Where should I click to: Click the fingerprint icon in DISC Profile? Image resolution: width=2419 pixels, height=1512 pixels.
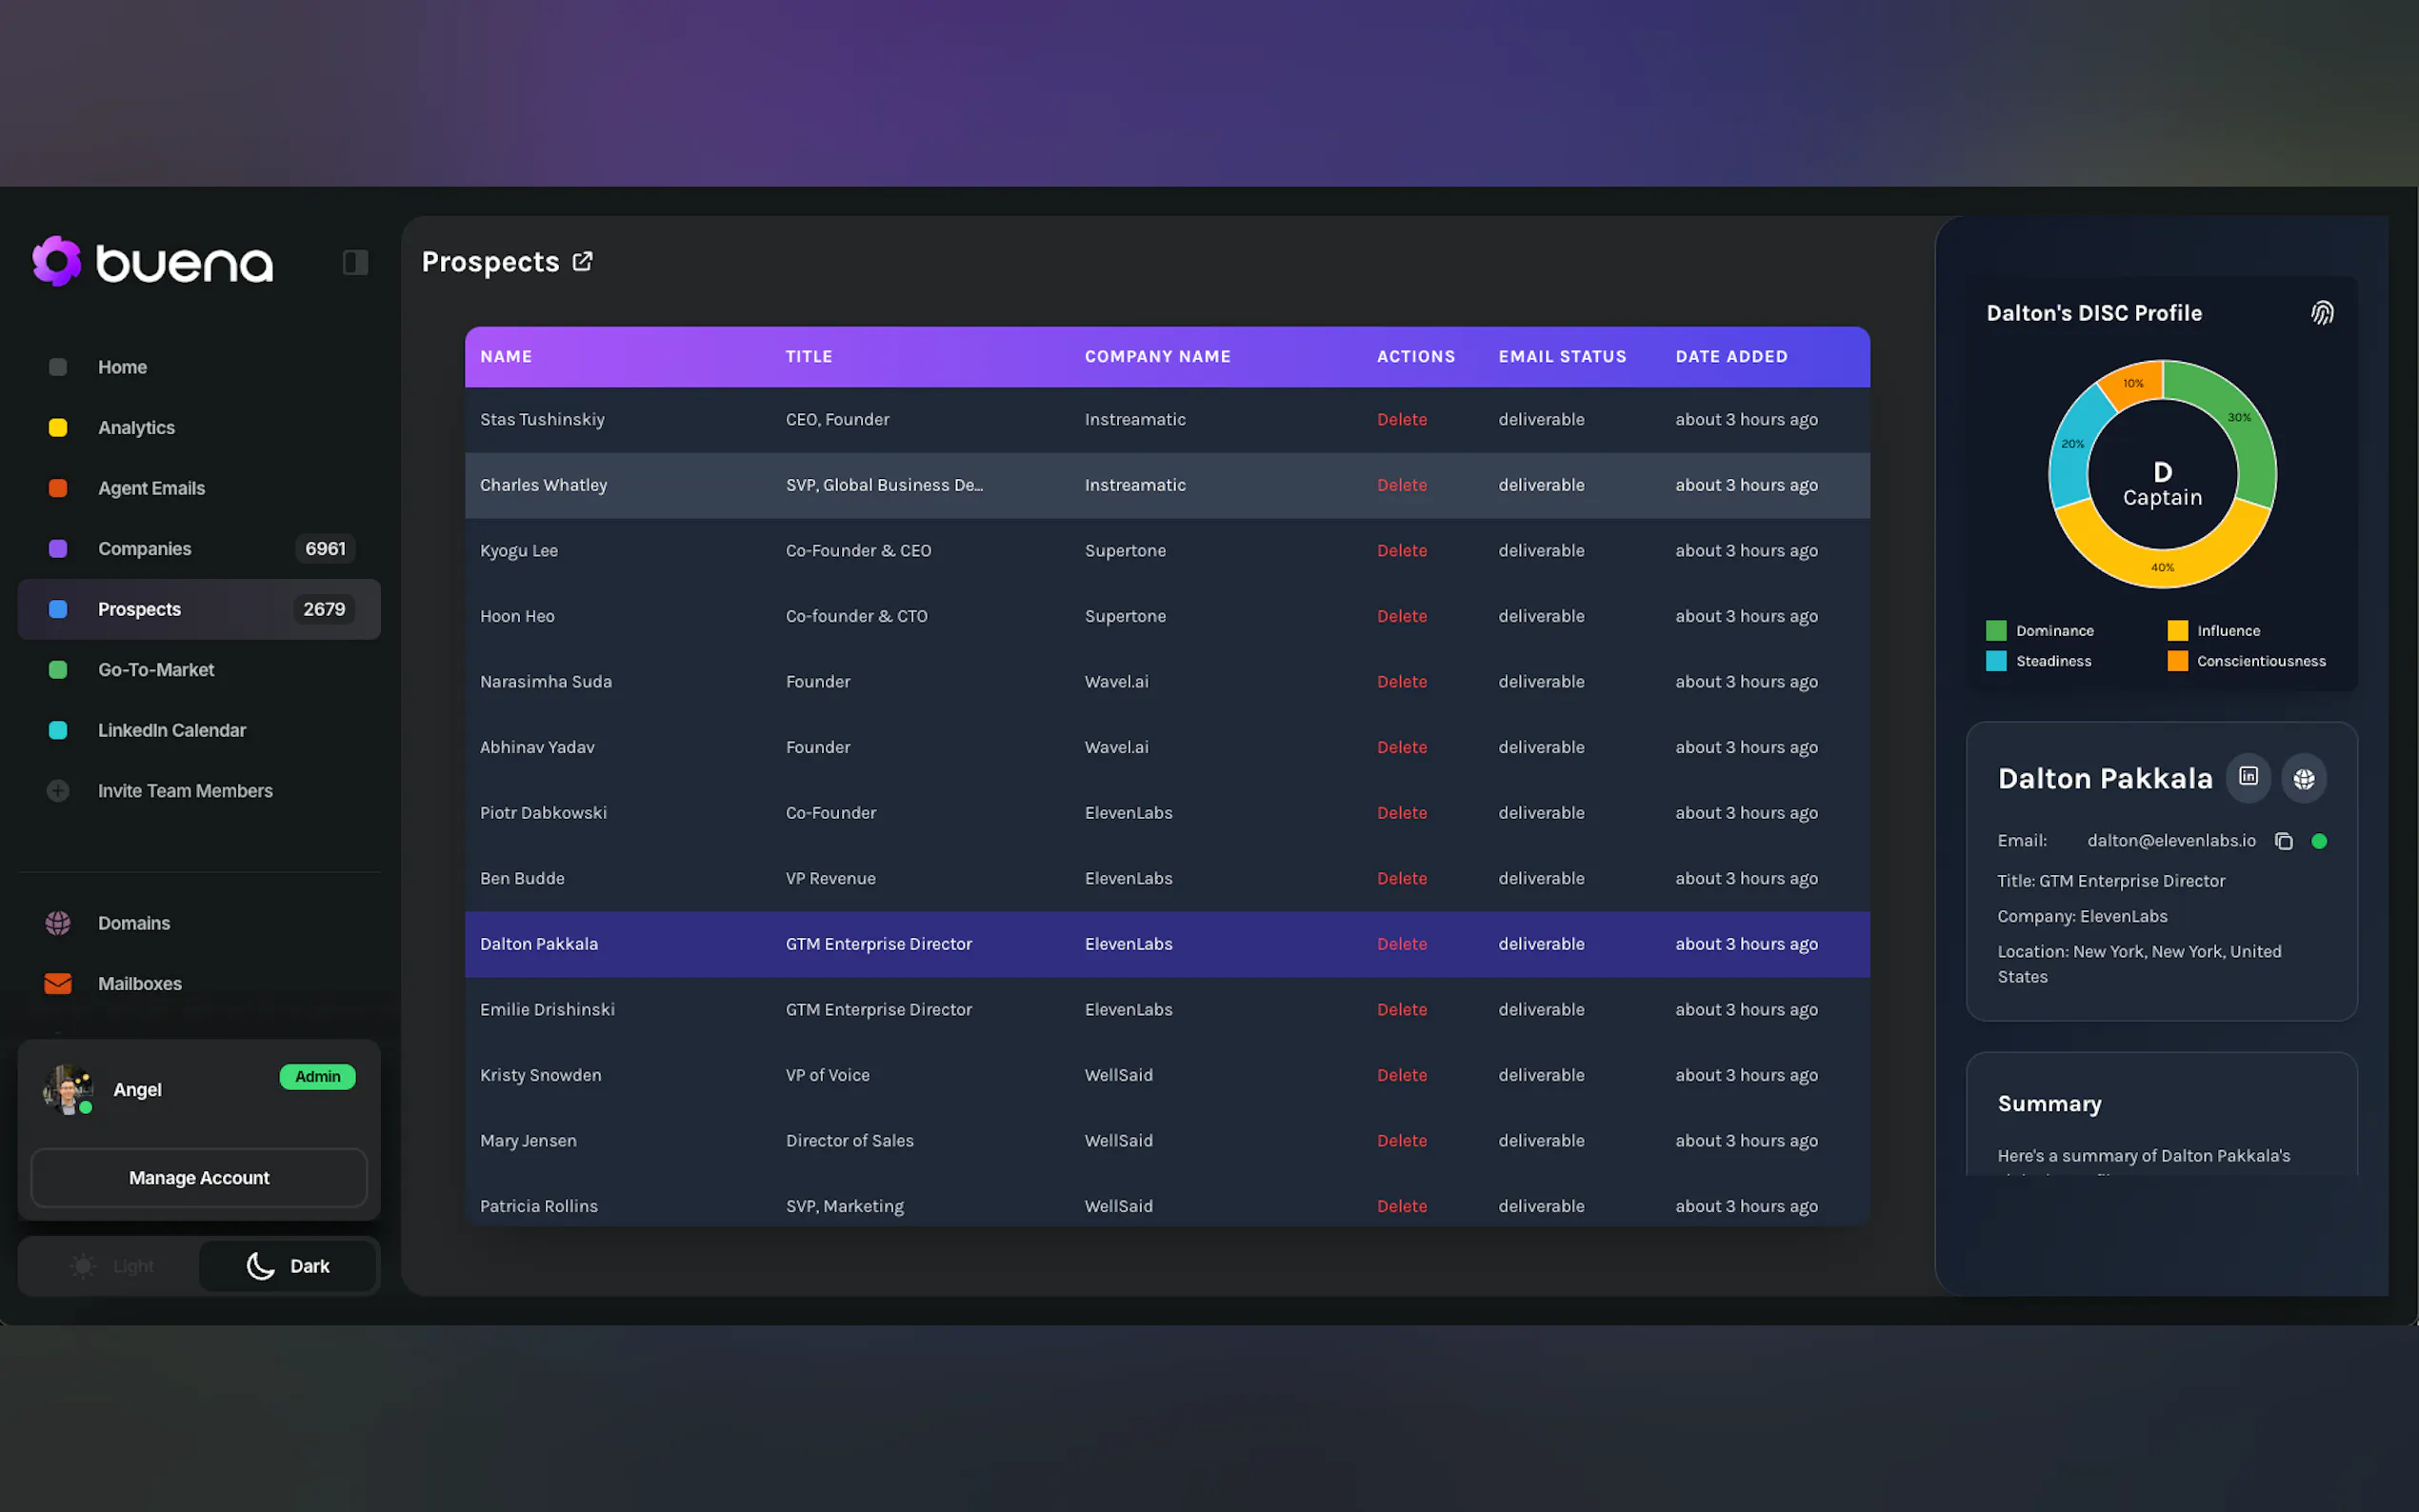(x=2322, y=313)
